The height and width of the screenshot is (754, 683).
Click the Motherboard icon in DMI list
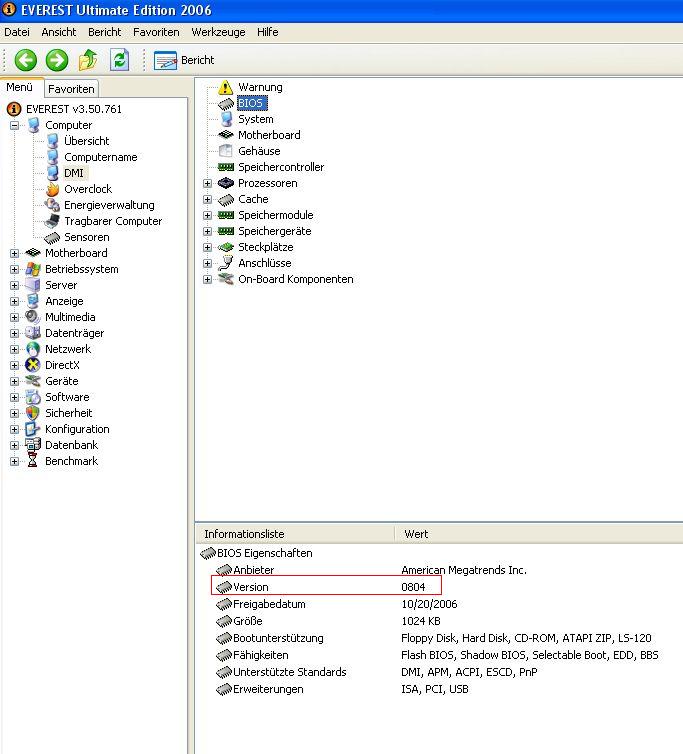[x=226, y=135]
